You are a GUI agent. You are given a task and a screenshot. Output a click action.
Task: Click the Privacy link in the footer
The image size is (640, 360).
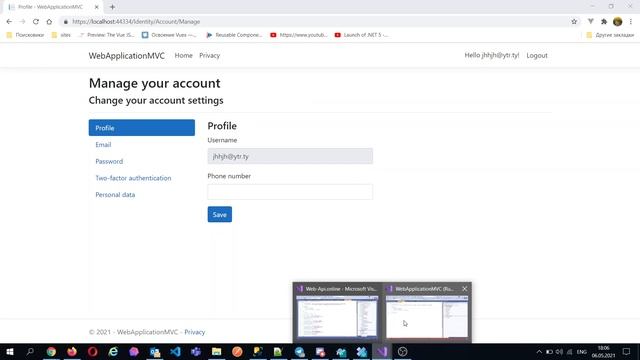point(195,332)
